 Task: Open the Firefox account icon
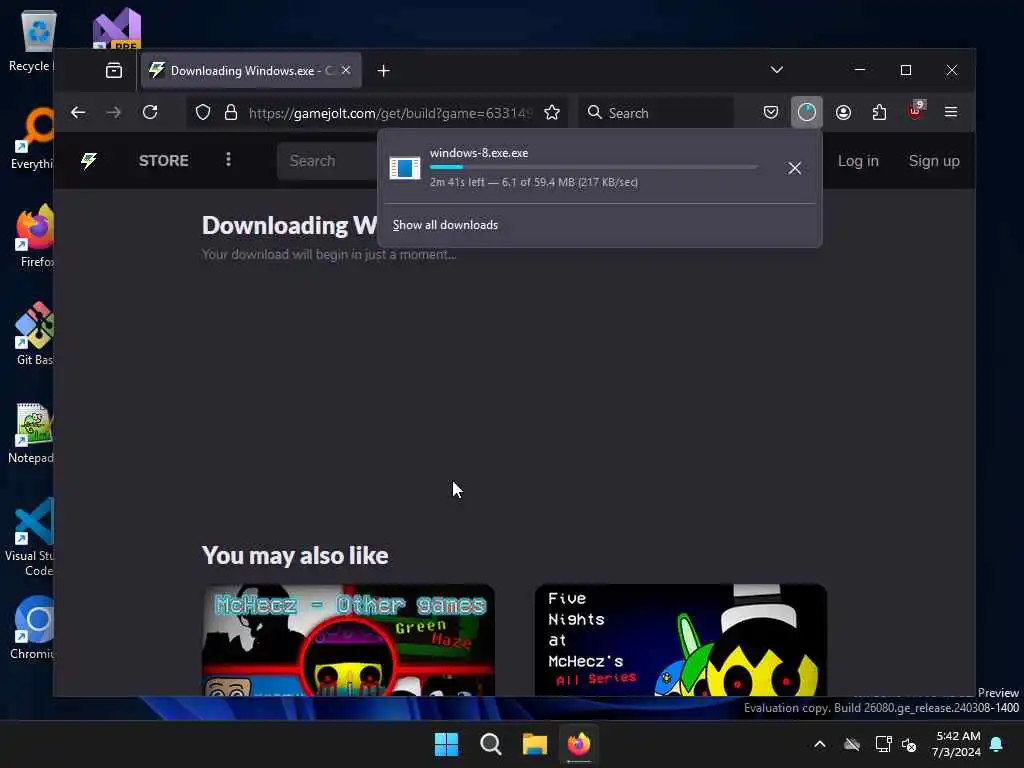[x=843, y=112]
